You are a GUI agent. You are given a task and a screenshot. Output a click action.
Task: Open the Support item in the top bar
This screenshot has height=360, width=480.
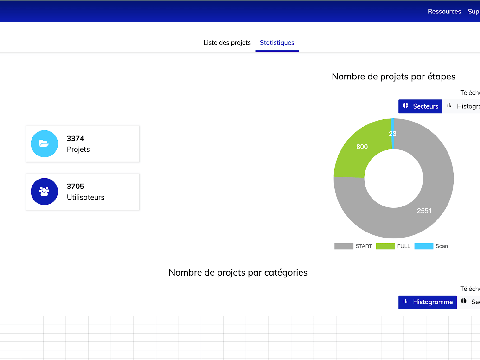click(x=474, y=11)
